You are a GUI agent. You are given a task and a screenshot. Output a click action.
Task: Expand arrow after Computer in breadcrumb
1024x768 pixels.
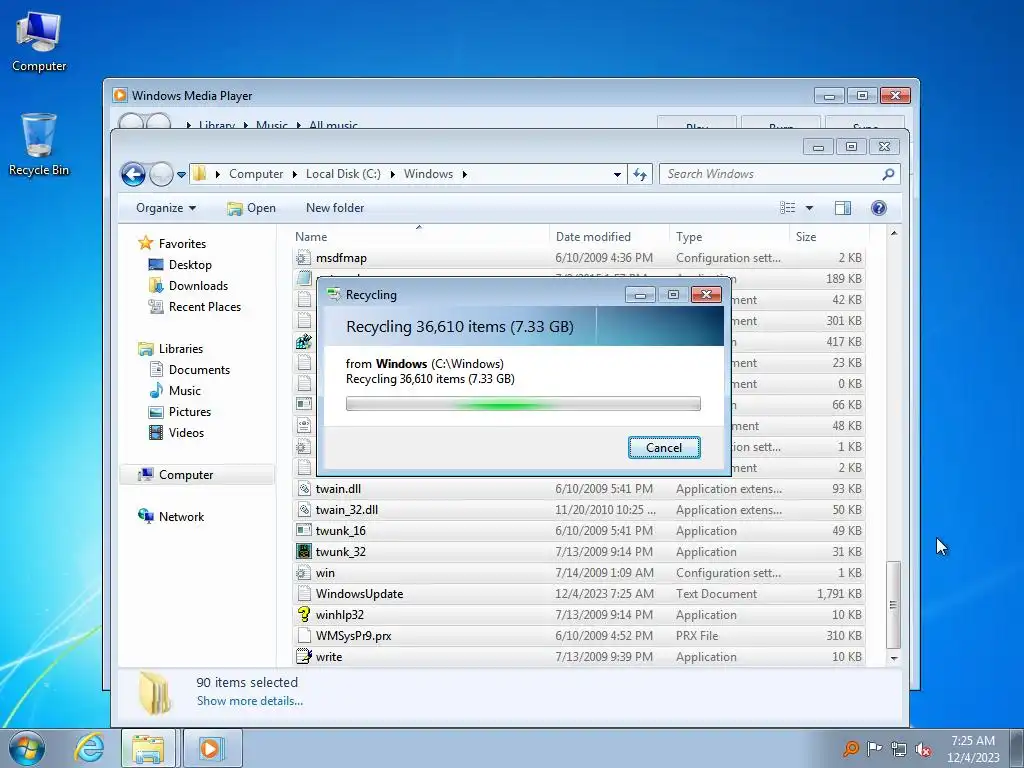point(295,174)
